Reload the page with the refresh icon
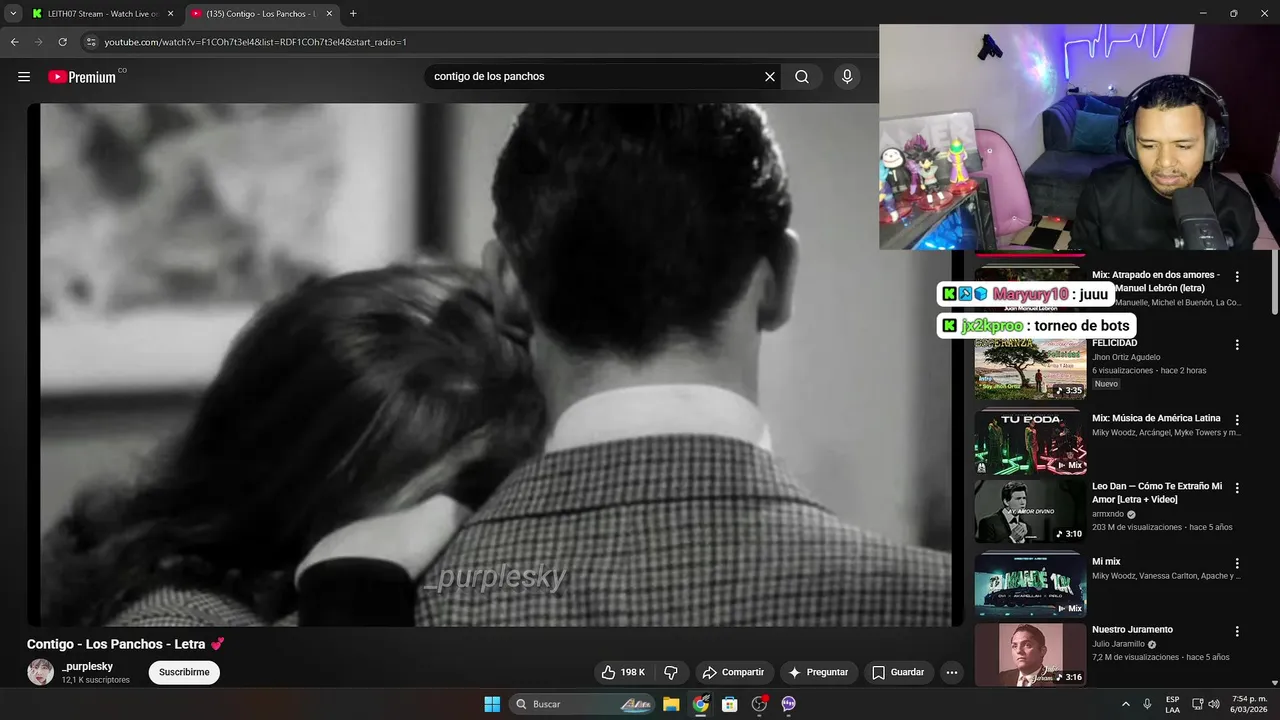 [62, 42]
